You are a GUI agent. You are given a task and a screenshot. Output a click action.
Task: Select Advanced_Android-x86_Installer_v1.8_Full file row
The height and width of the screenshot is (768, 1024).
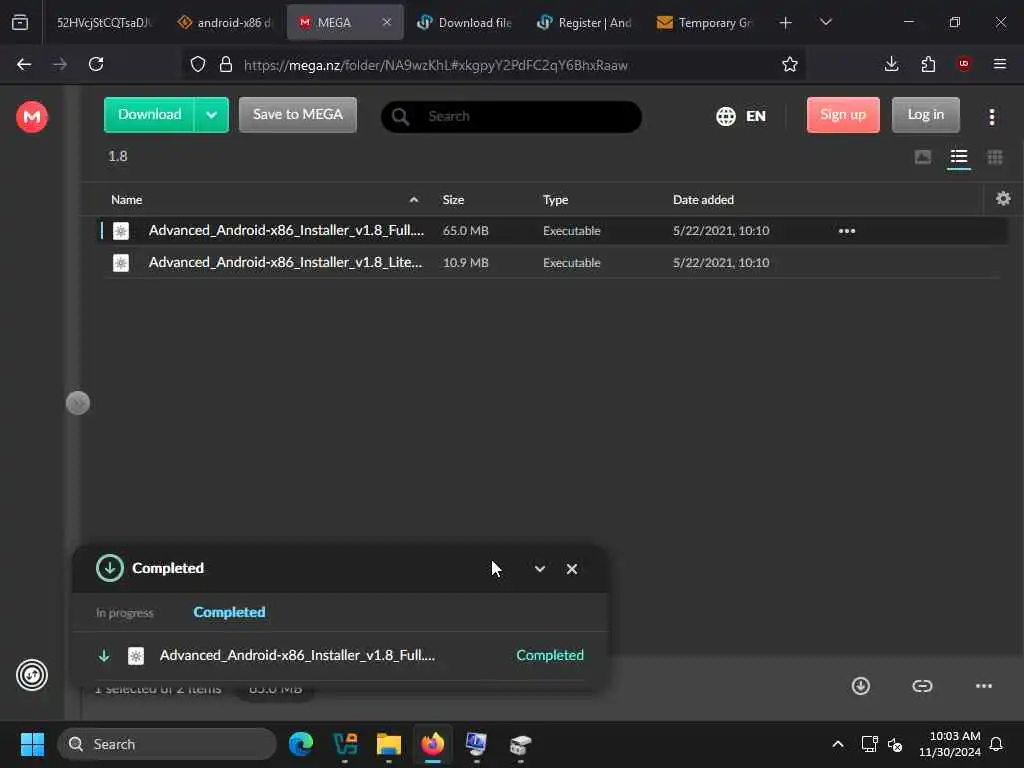point(552,231)
